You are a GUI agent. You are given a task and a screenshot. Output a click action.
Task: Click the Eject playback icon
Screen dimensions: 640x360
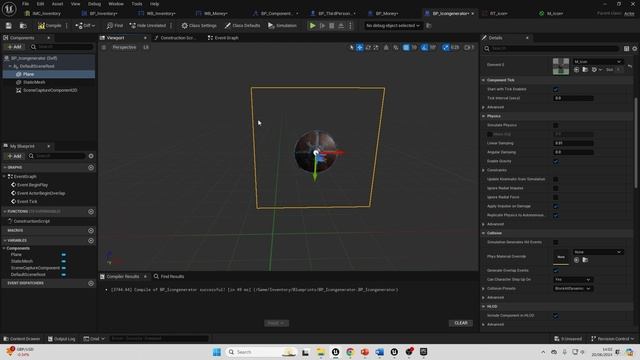341,26
